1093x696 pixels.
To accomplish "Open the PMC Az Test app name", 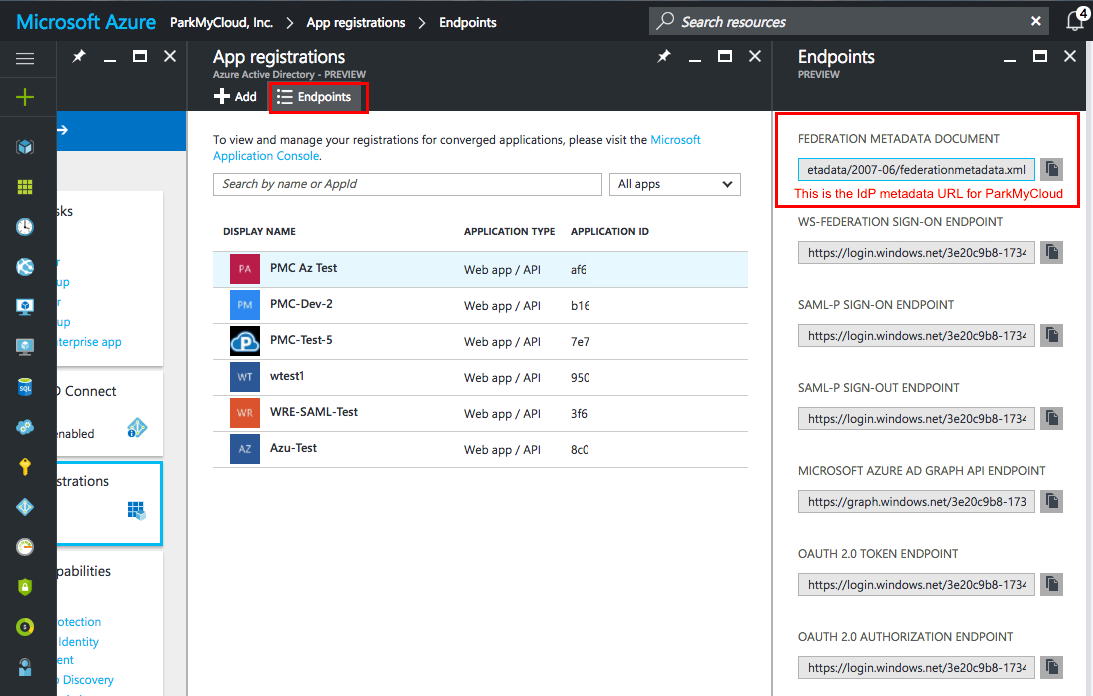I will (x=303, y=268).
